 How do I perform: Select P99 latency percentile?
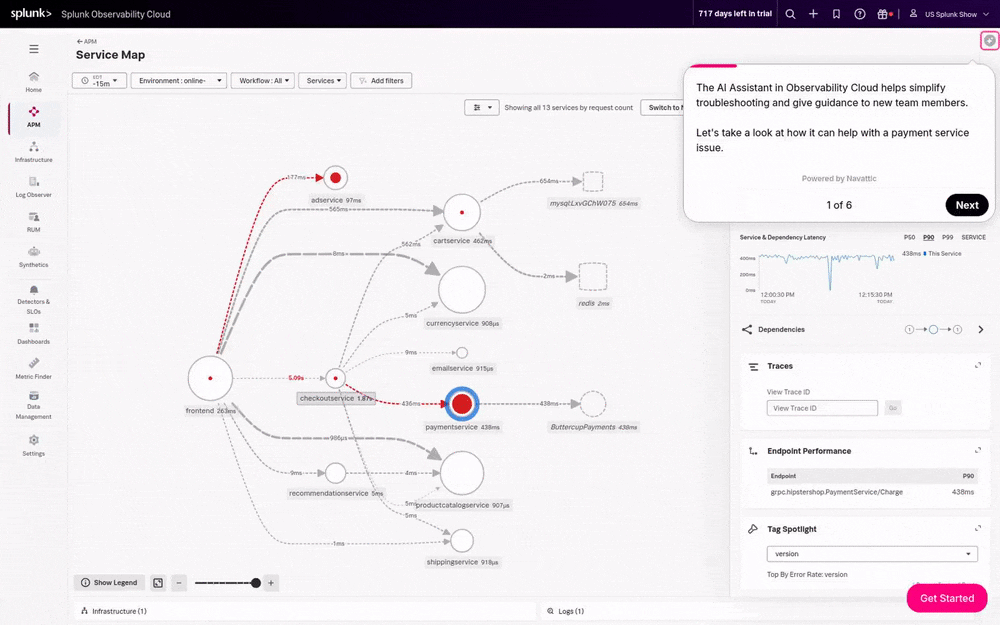click(948, 237)
